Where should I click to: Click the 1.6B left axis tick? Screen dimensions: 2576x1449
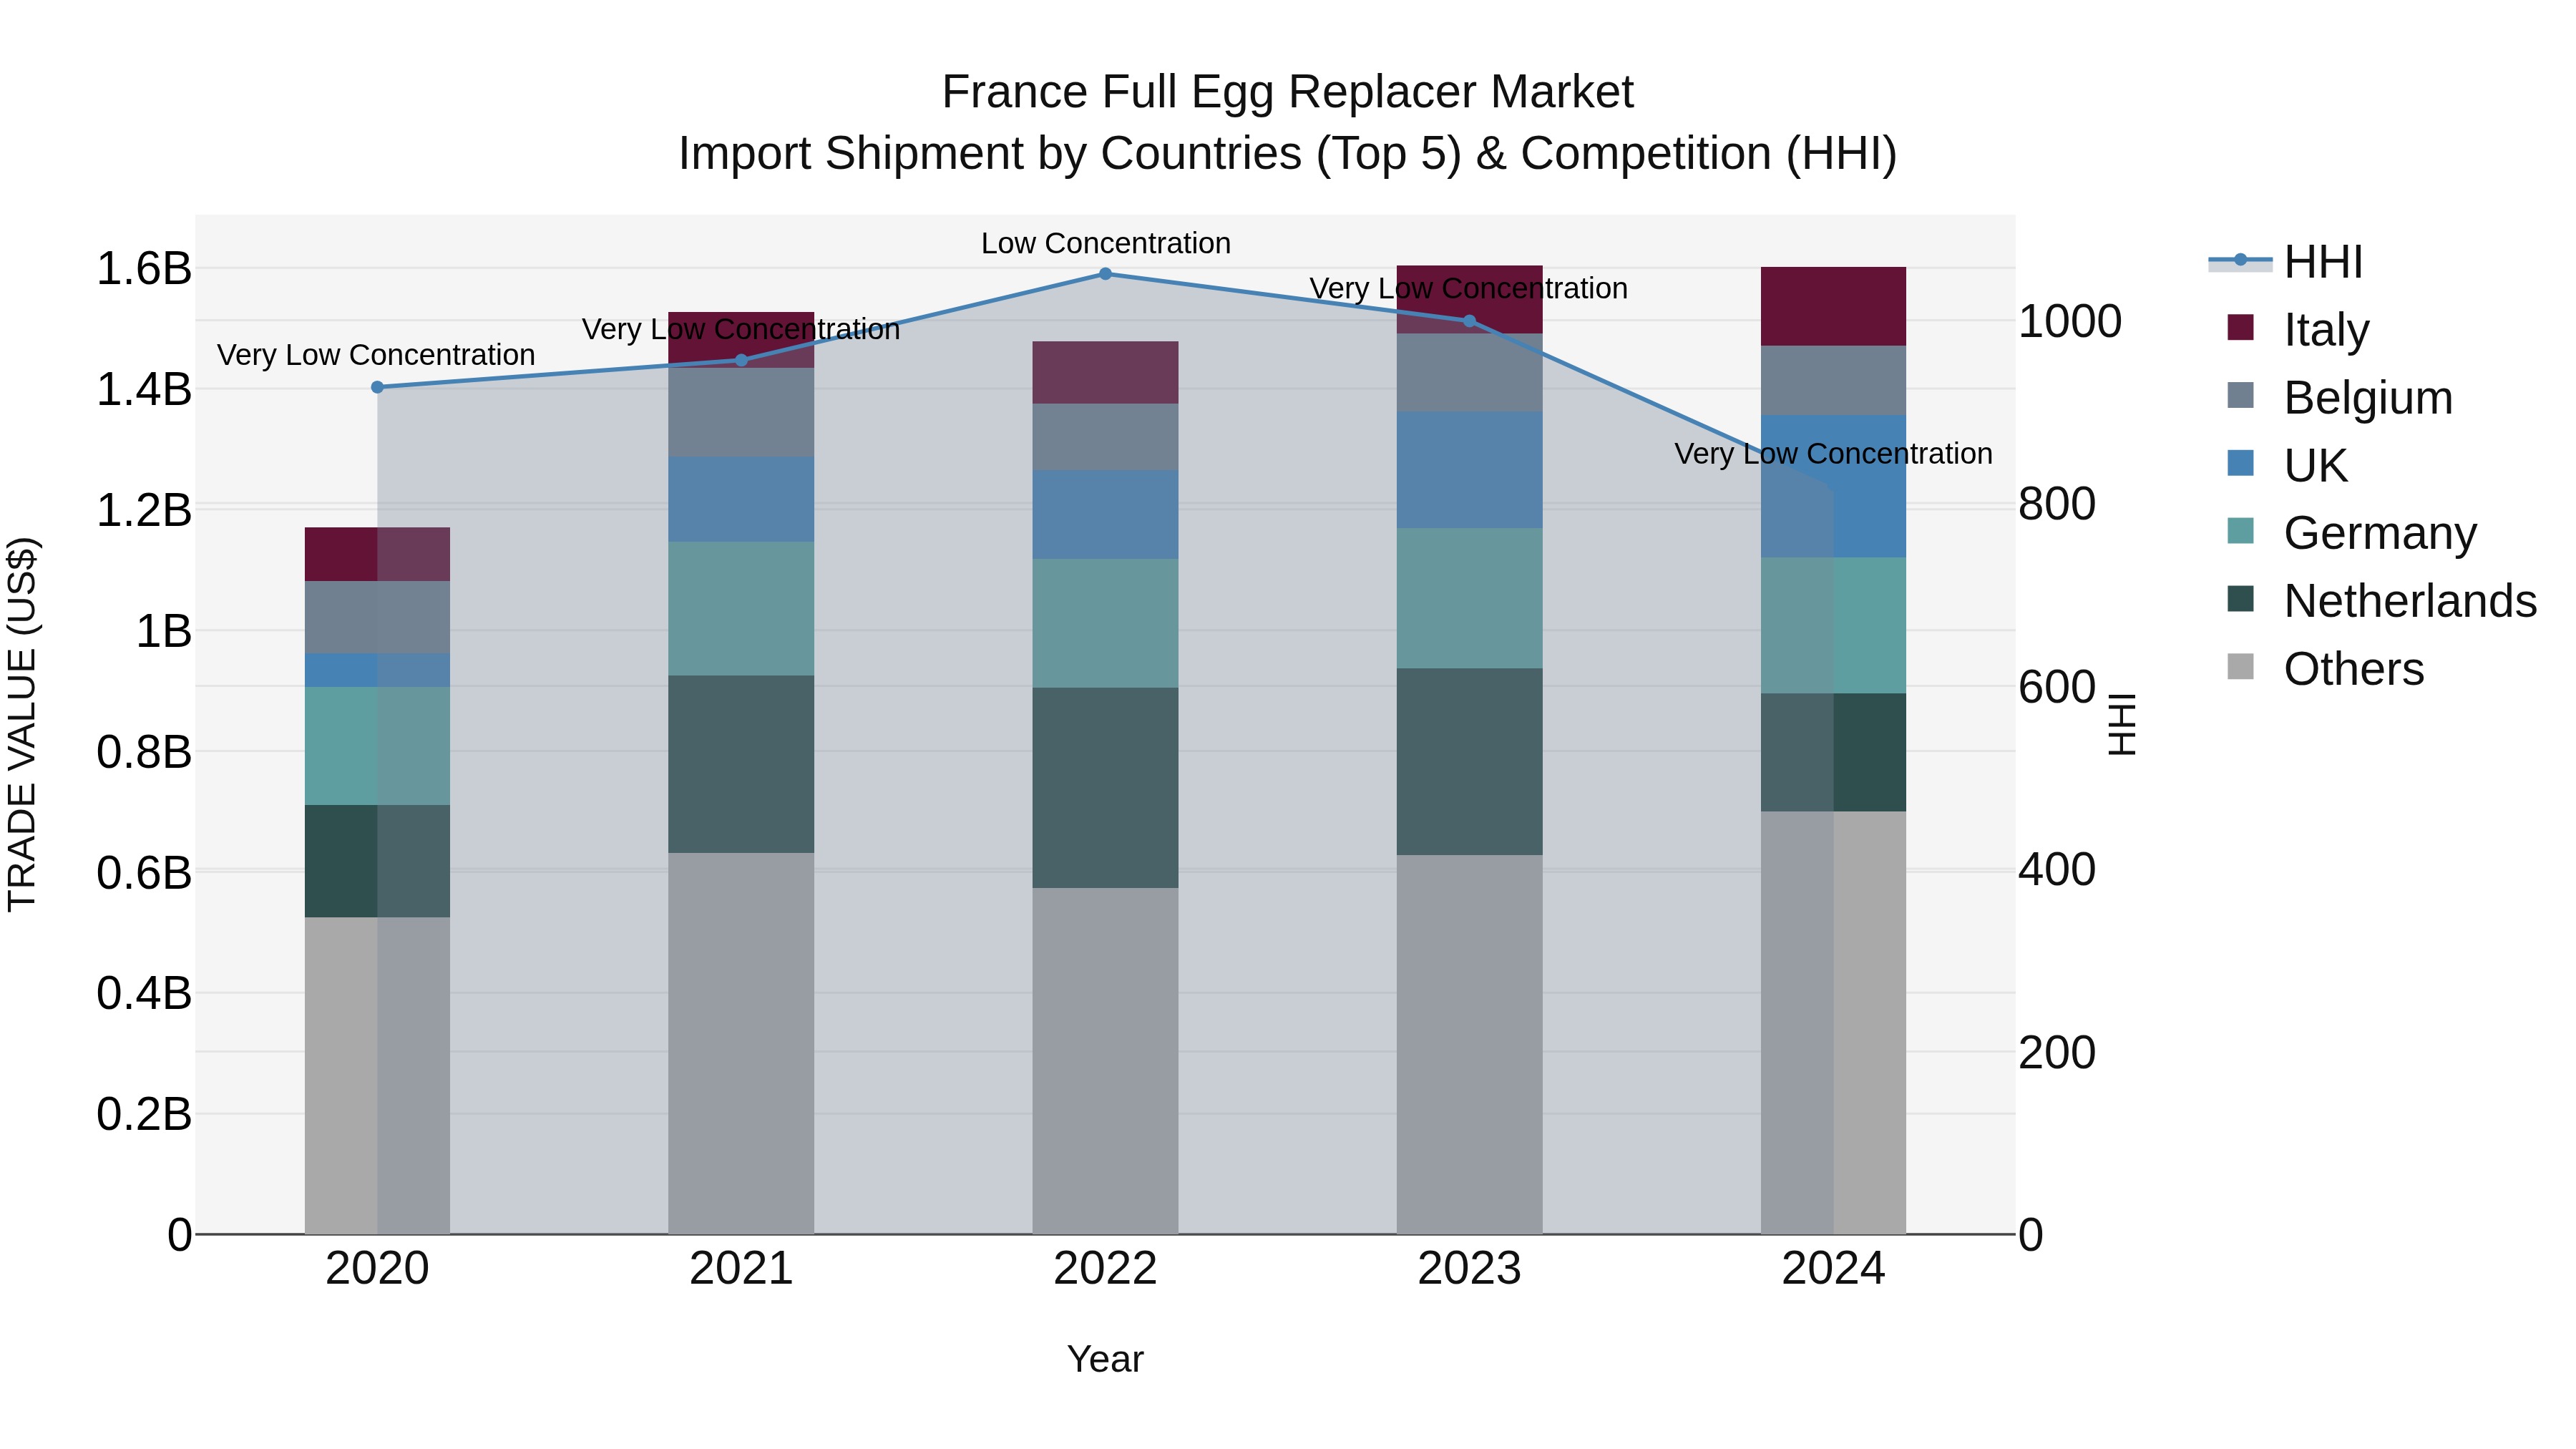[144, 269]
